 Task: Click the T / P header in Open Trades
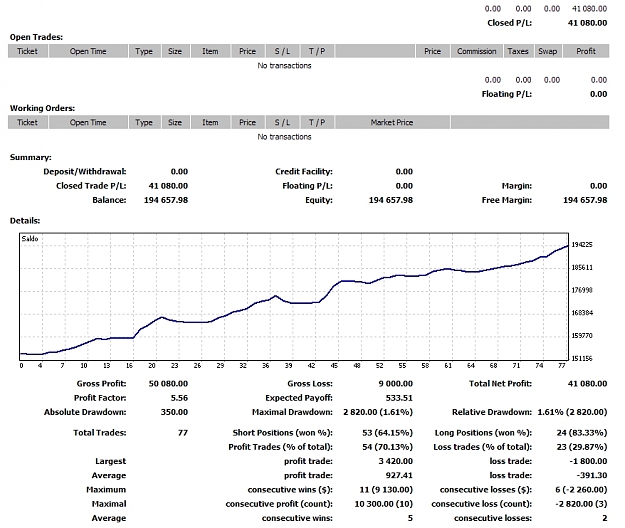(x=317, y=51)
